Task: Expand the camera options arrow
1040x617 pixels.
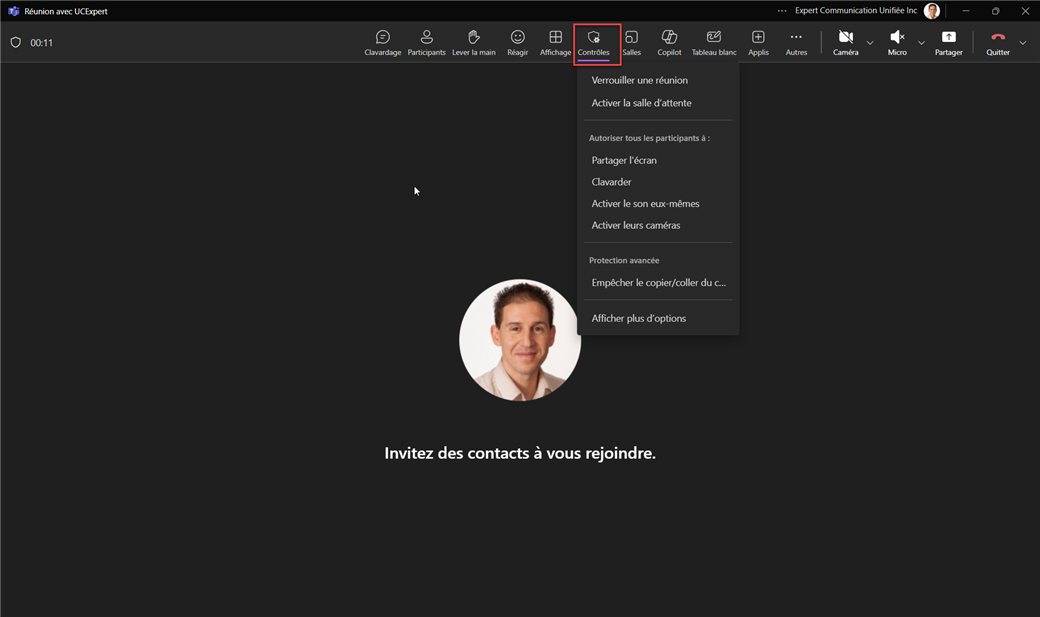Action: [x=870, y=43]
